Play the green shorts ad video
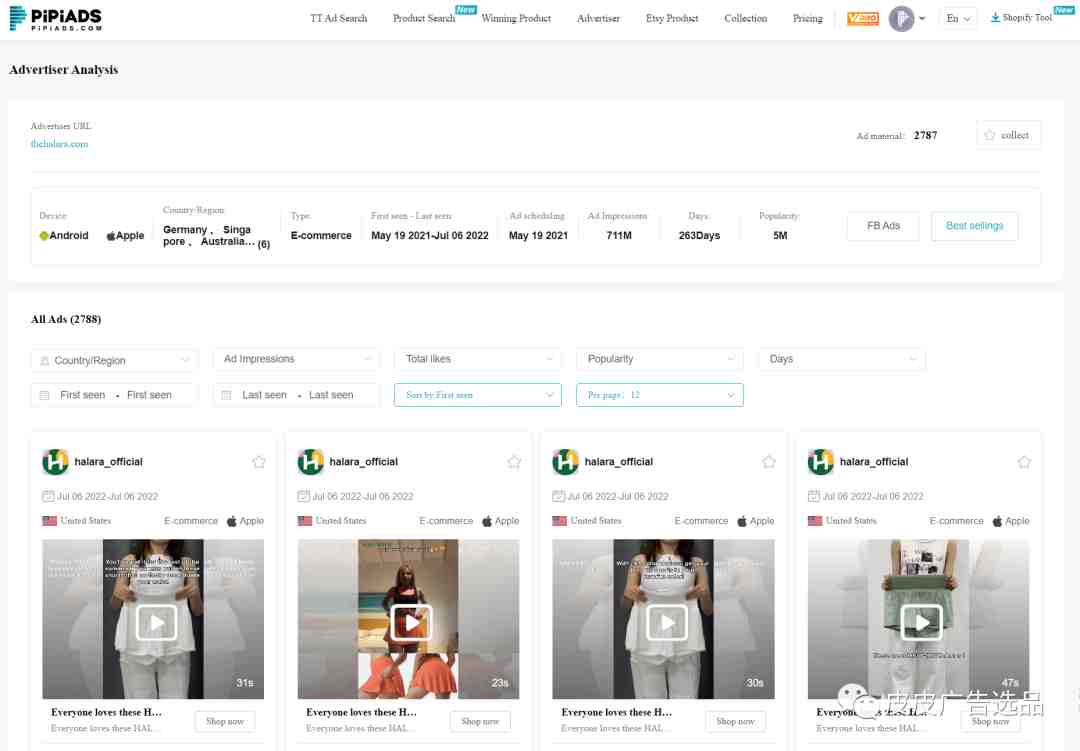The image size is (1080, 751). coord(922,622)
